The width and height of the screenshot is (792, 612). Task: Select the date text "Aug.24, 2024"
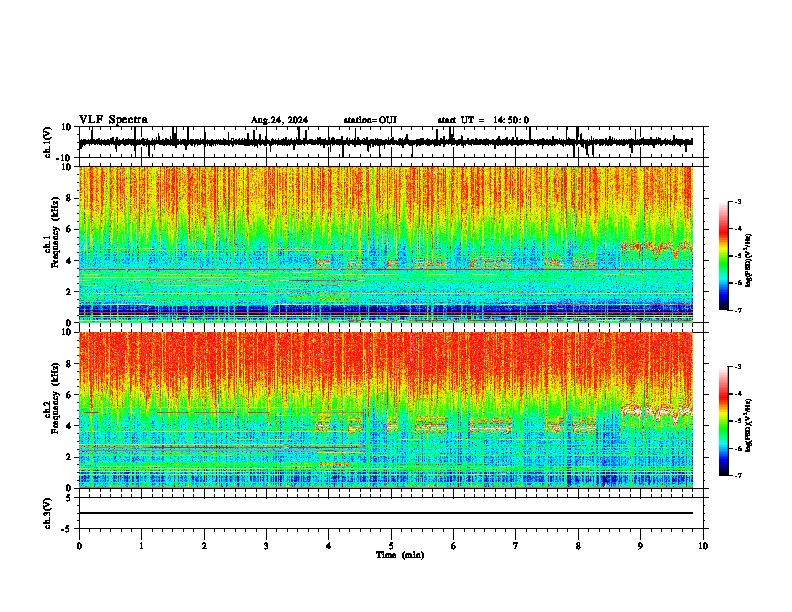(x=279, y=120)
